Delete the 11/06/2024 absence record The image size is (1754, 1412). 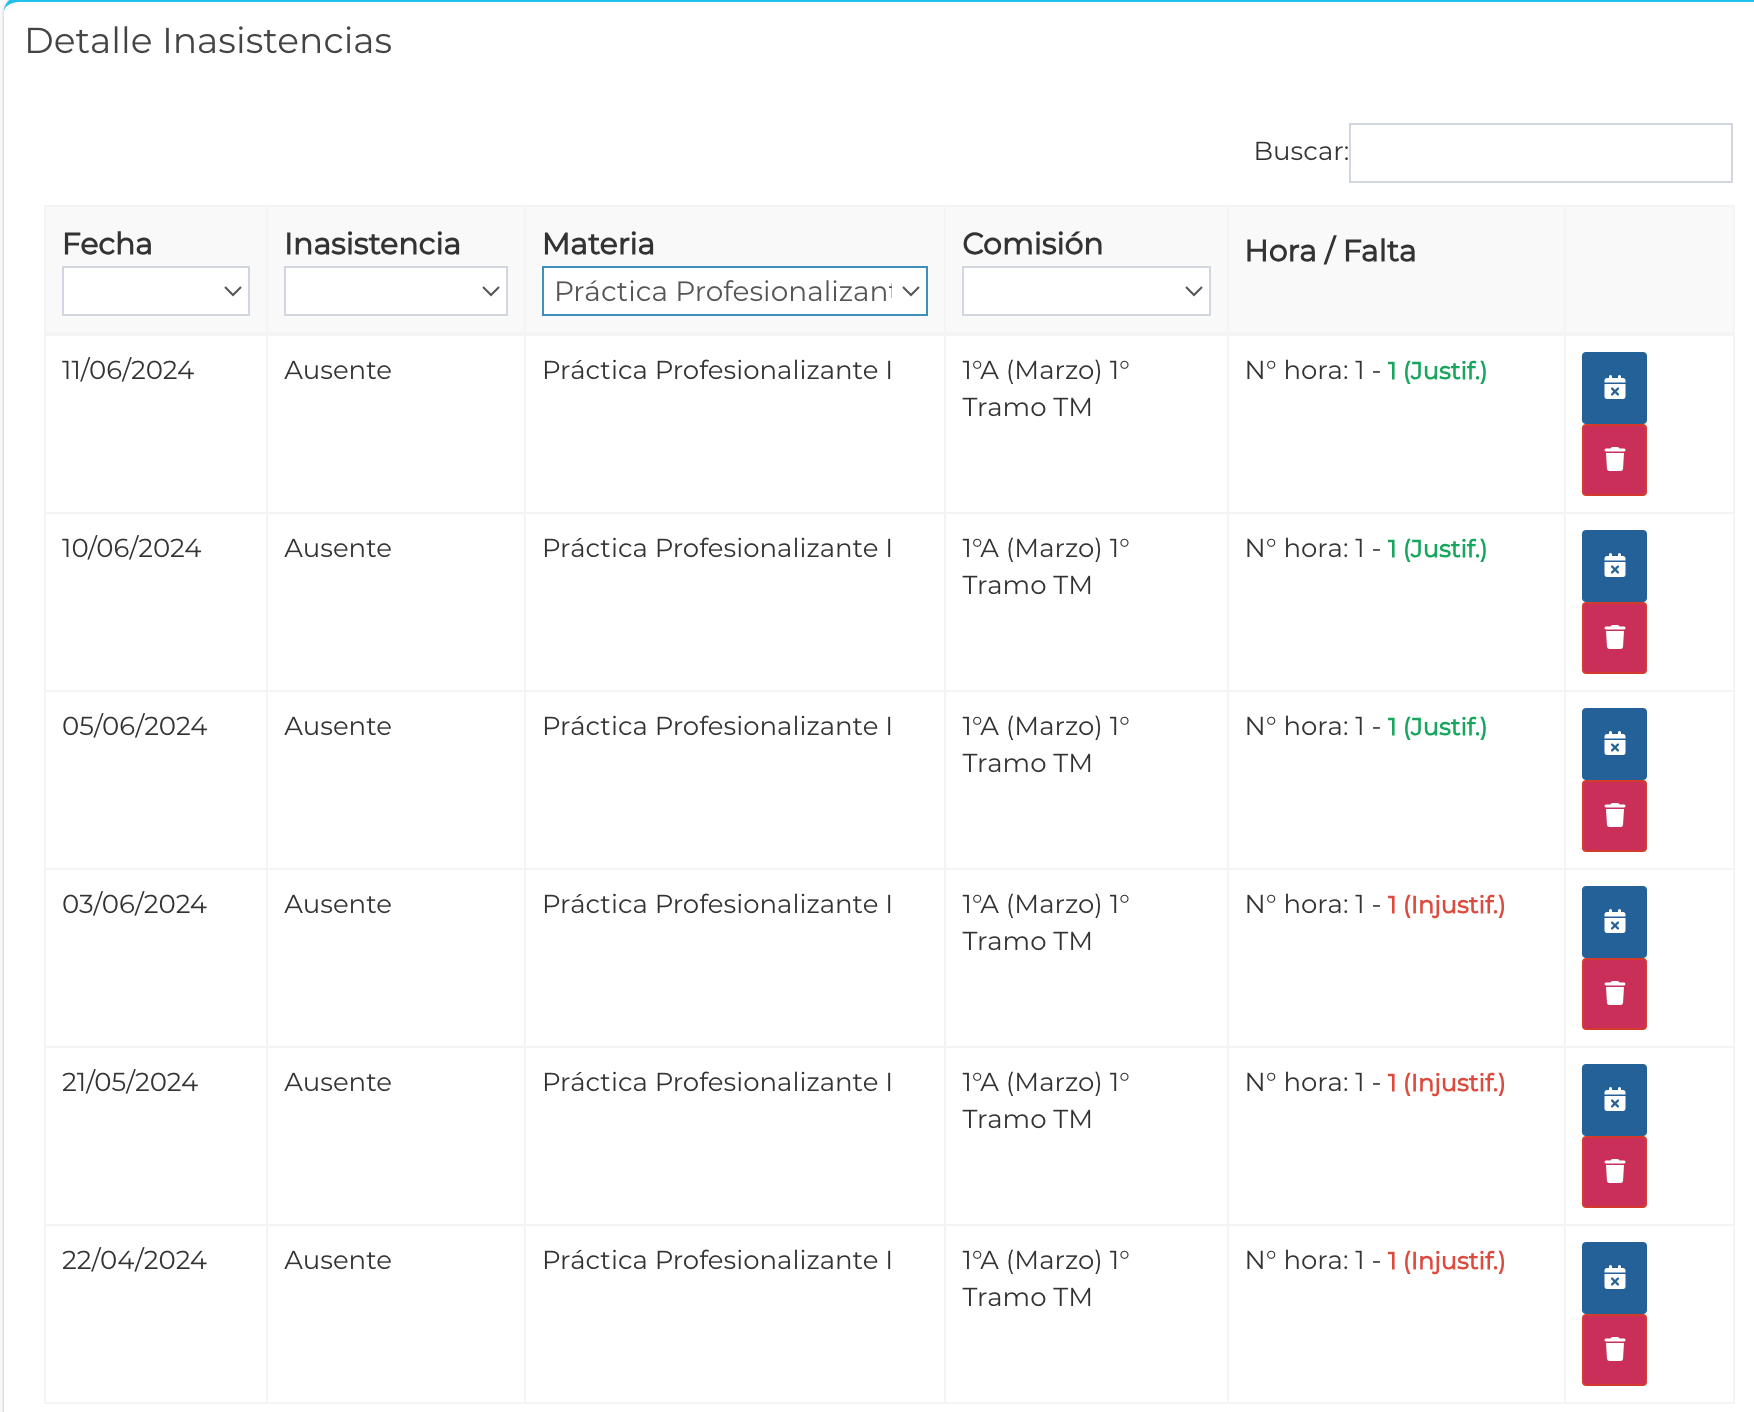pos(1613,460)
